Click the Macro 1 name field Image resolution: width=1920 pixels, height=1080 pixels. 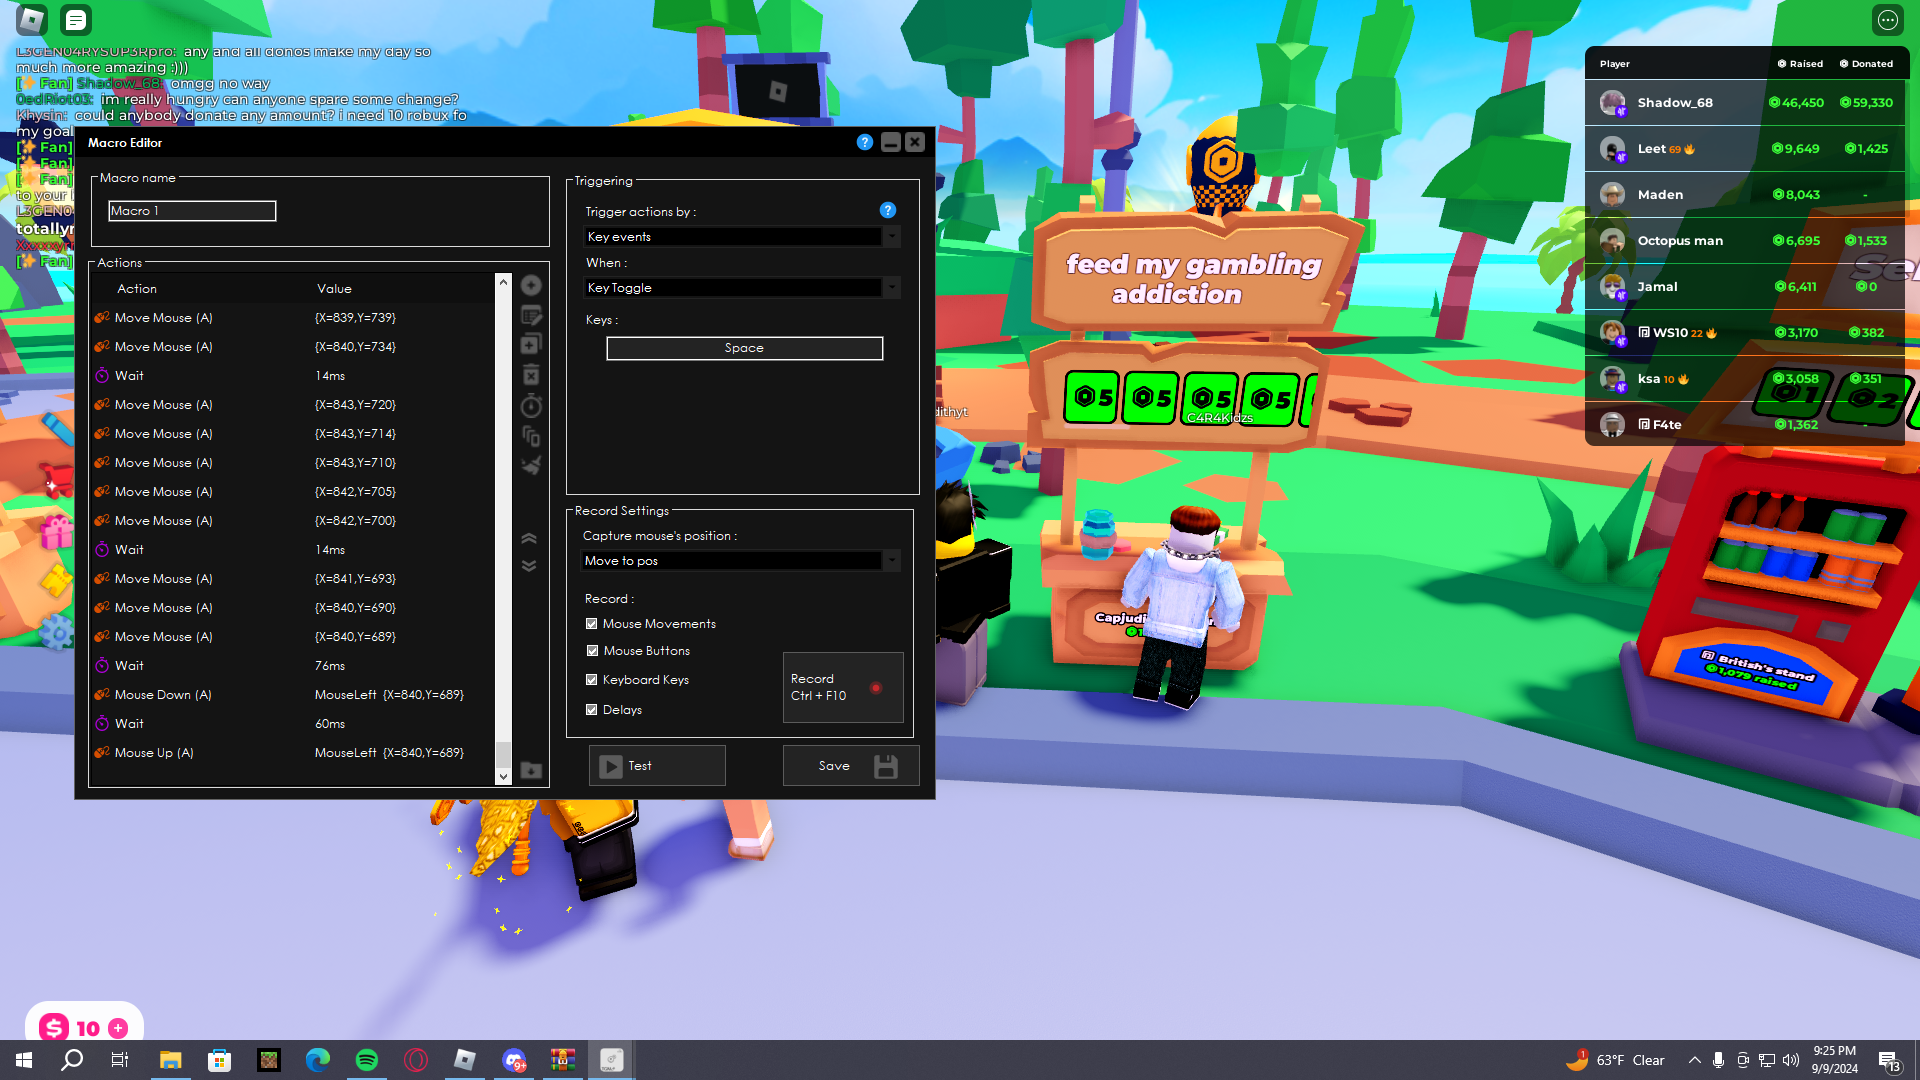point(192,211)
